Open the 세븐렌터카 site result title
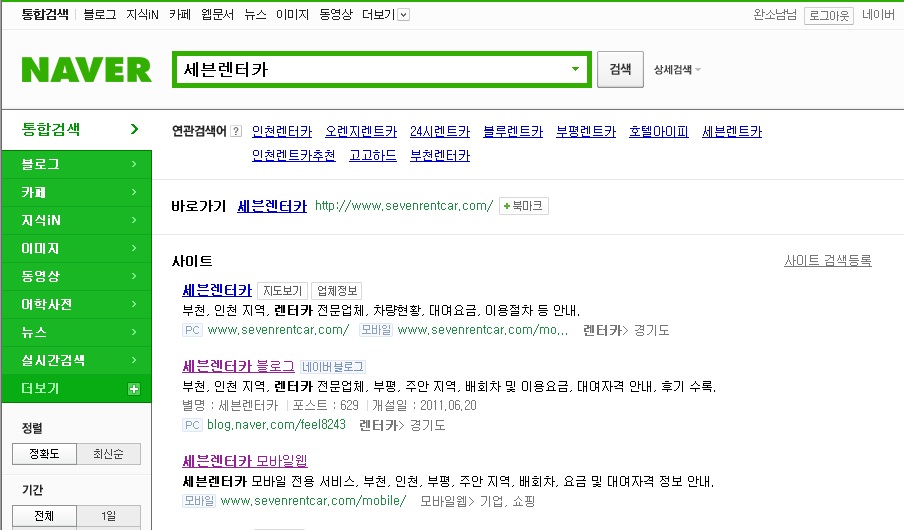The image size is (904, 530). tap(217, 290)
